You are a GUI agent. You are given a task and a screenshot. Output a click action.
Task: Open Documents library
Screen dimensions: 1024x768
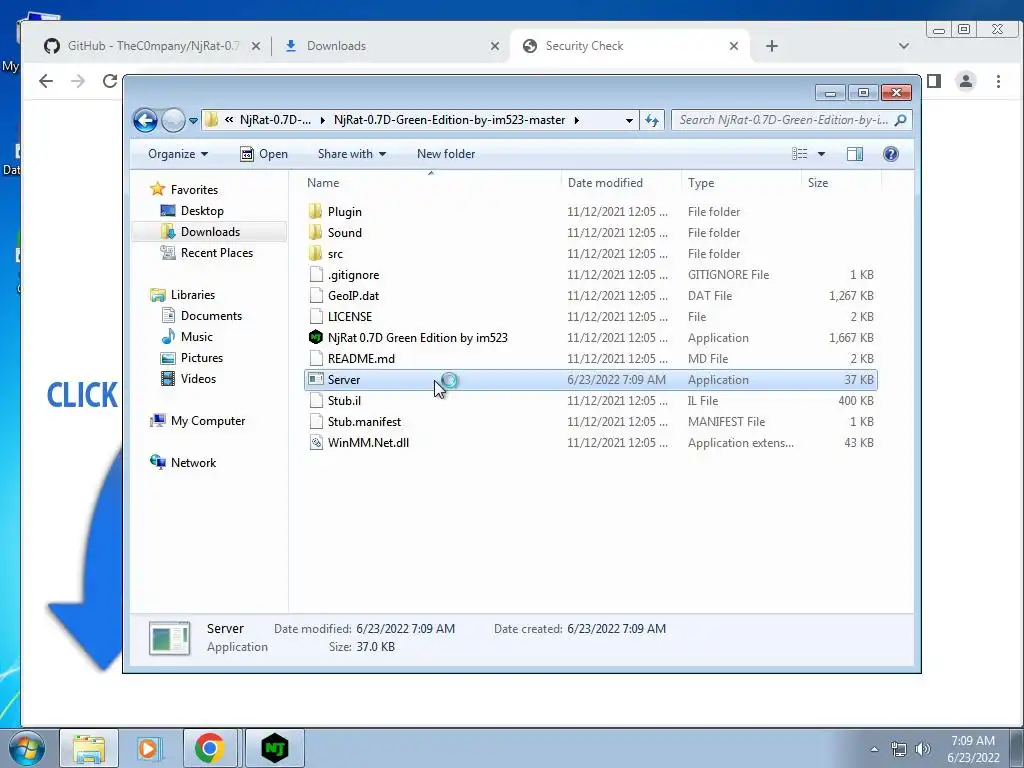[x=211, y=316]
